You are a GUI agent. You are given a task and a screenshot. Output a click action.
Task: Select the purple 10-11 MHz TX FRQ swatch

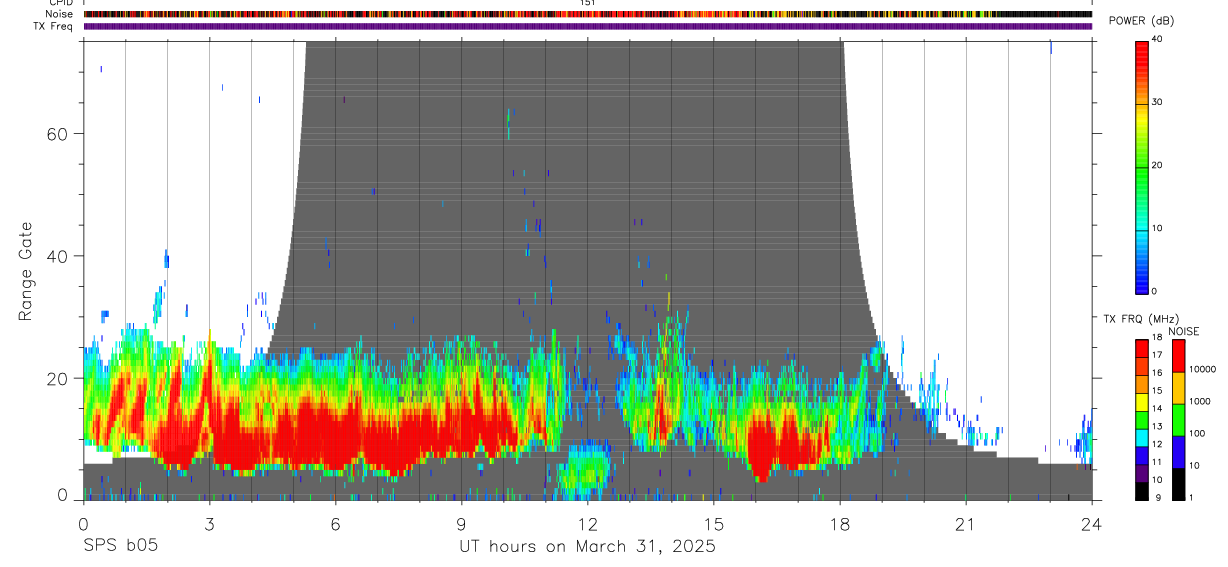tap(1142, 472)
